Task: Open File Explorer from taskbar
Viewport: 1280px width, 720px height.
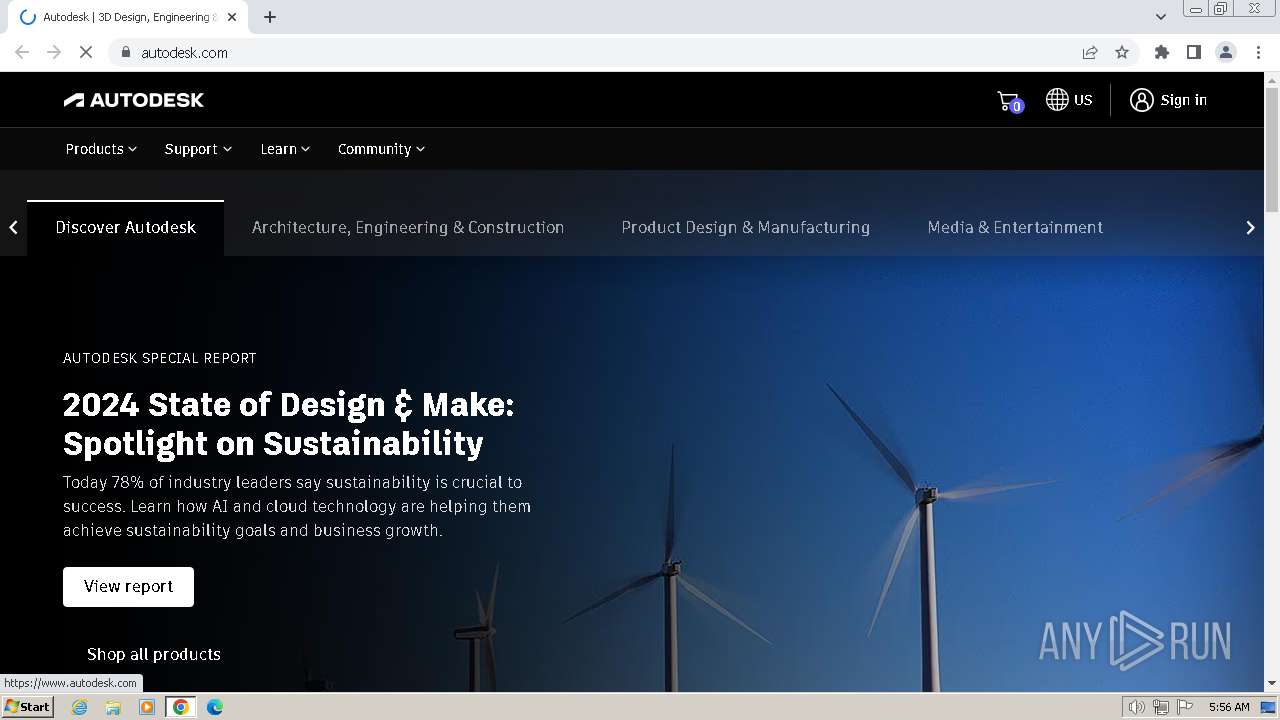Action: point(113,707)
